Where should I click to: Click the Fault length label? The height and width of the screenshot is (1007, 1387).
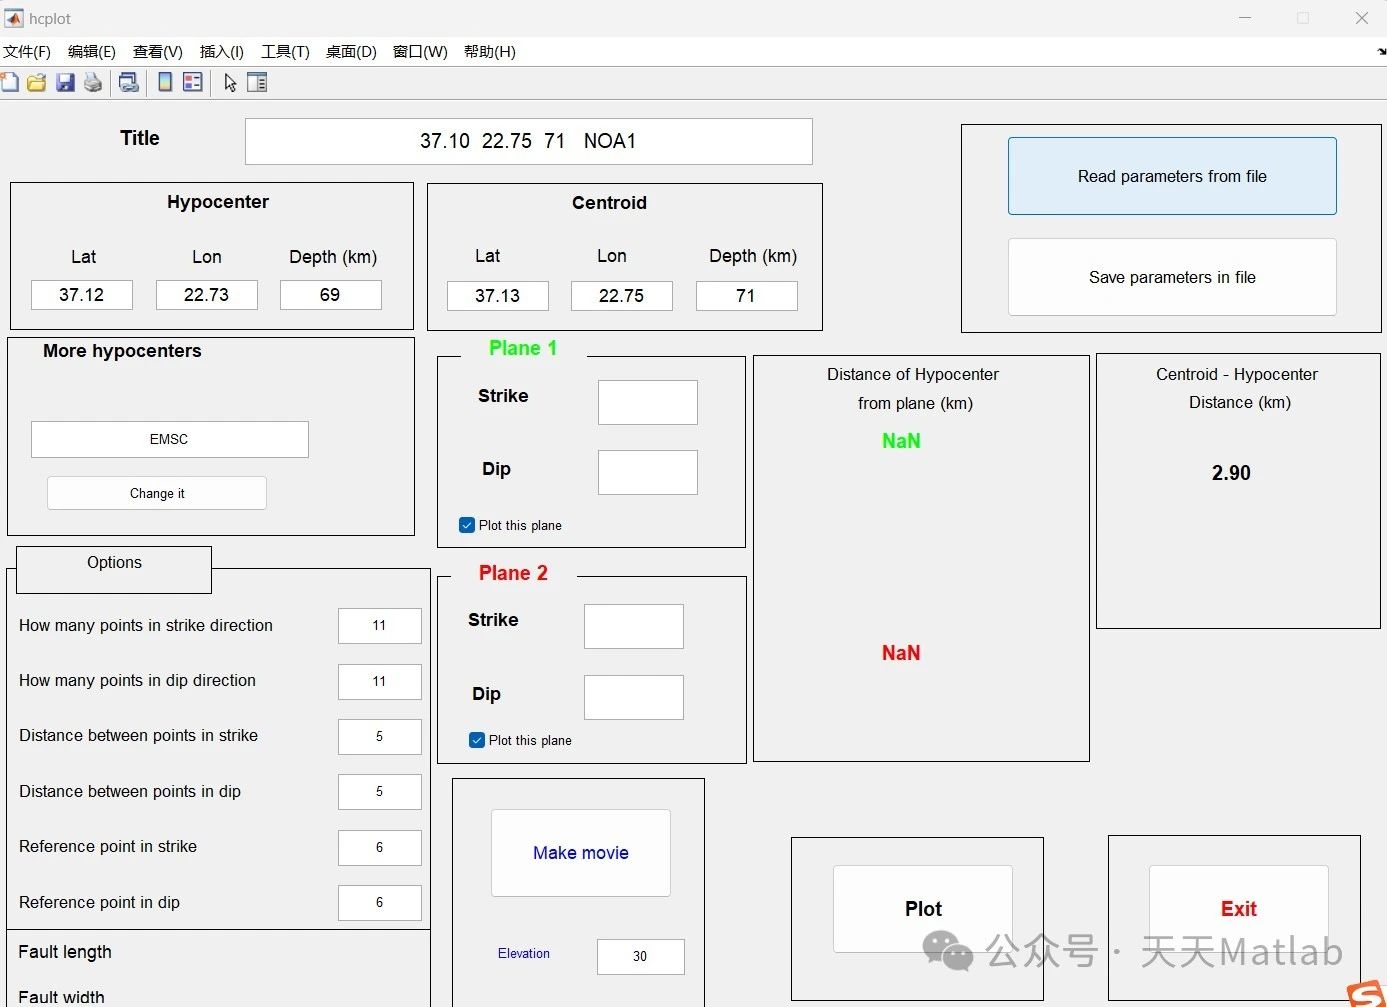click(65, 952)
